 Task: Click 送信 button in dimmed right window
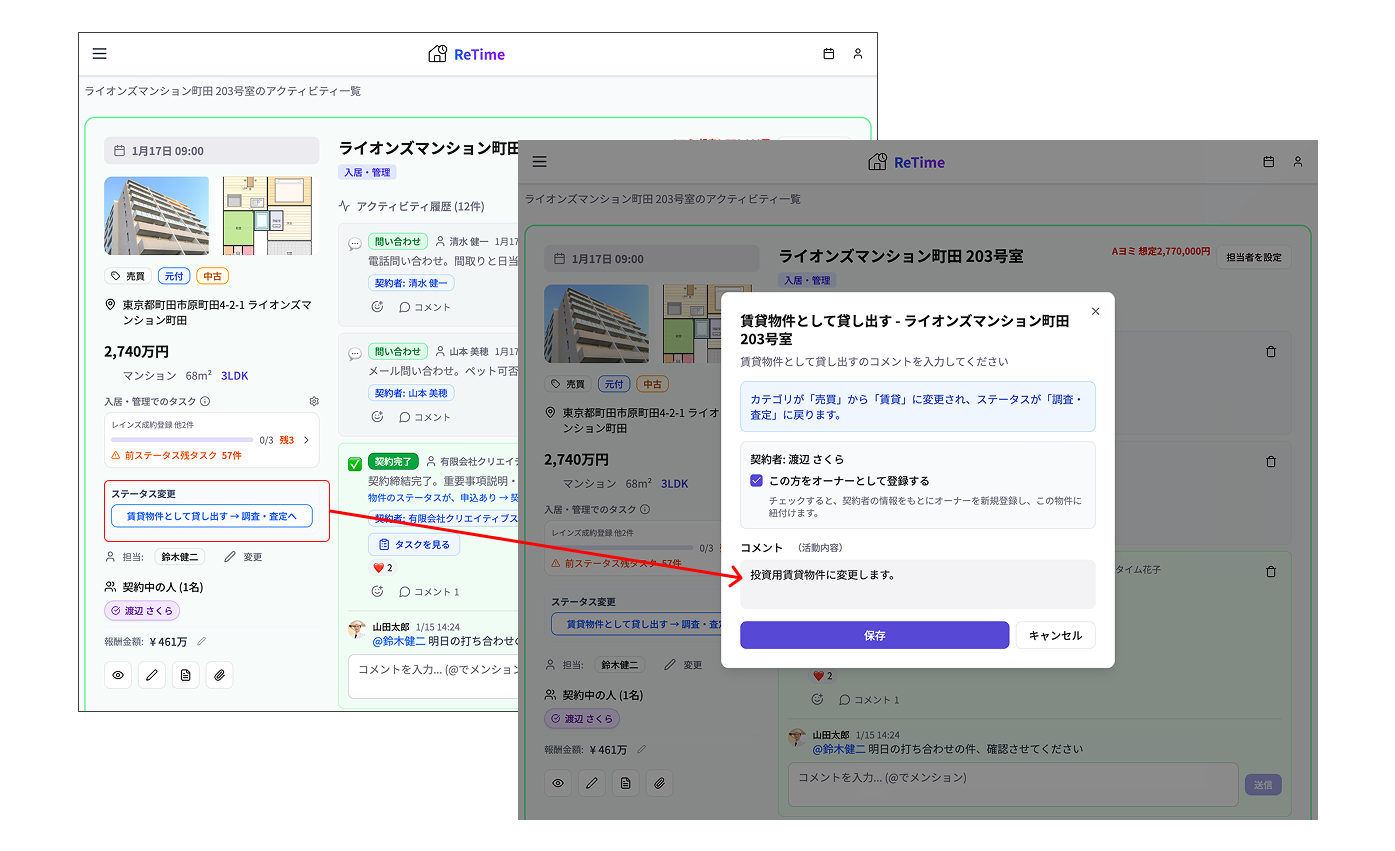point(1263,785)
